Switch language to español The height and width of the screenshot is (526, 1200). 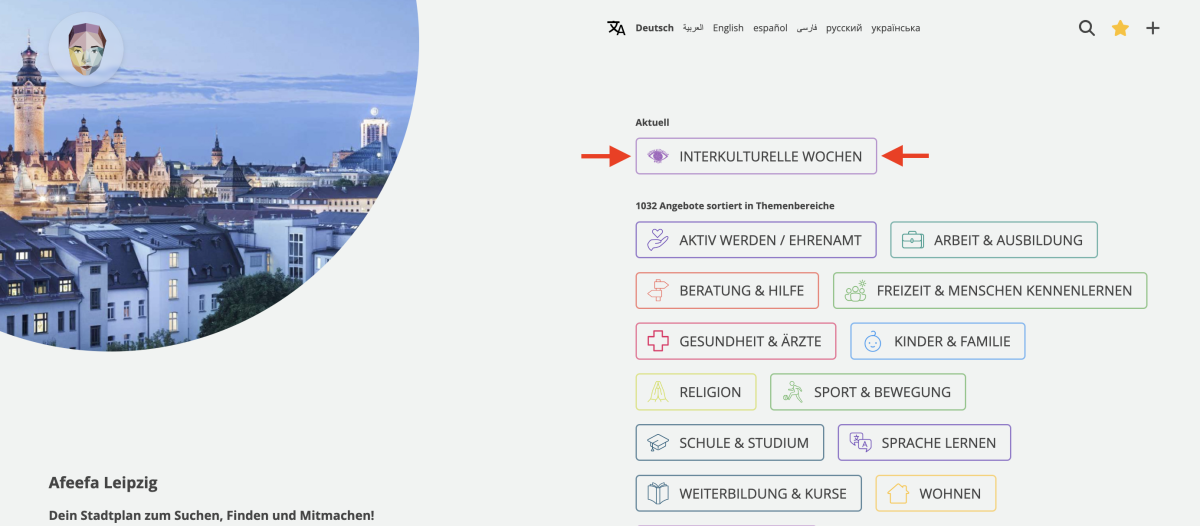click(x=770, y=28)
